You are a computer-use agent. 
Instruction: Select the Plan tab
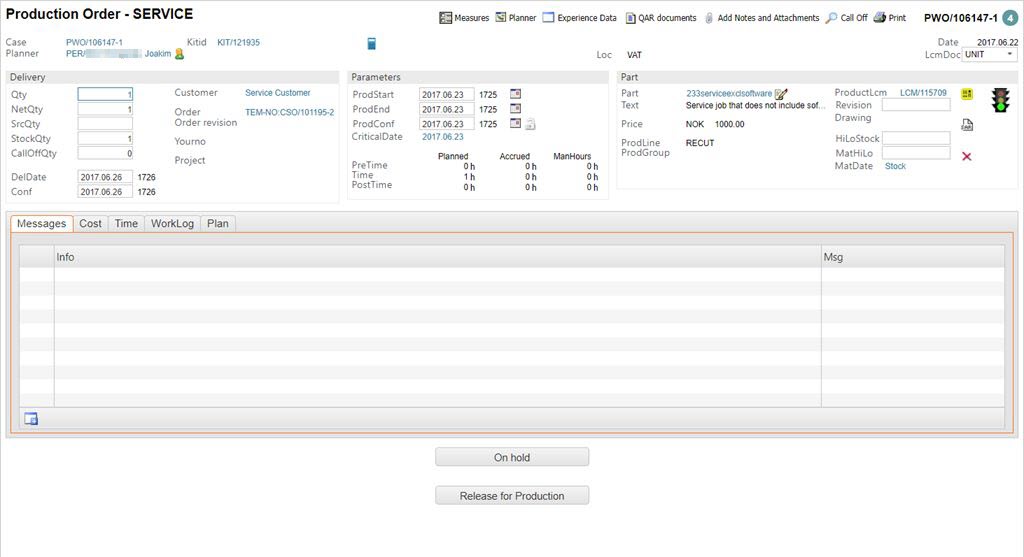coord(217,224)
